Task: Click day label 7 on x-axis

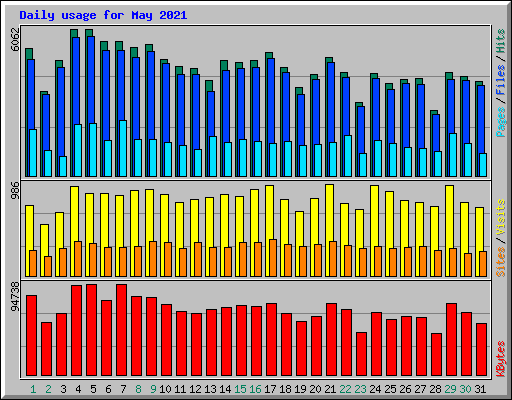Action: click(x=123, y=389)
